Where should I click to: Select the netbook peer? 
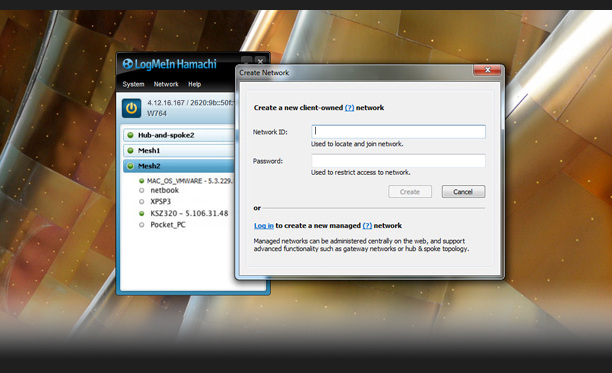point(164,190)
